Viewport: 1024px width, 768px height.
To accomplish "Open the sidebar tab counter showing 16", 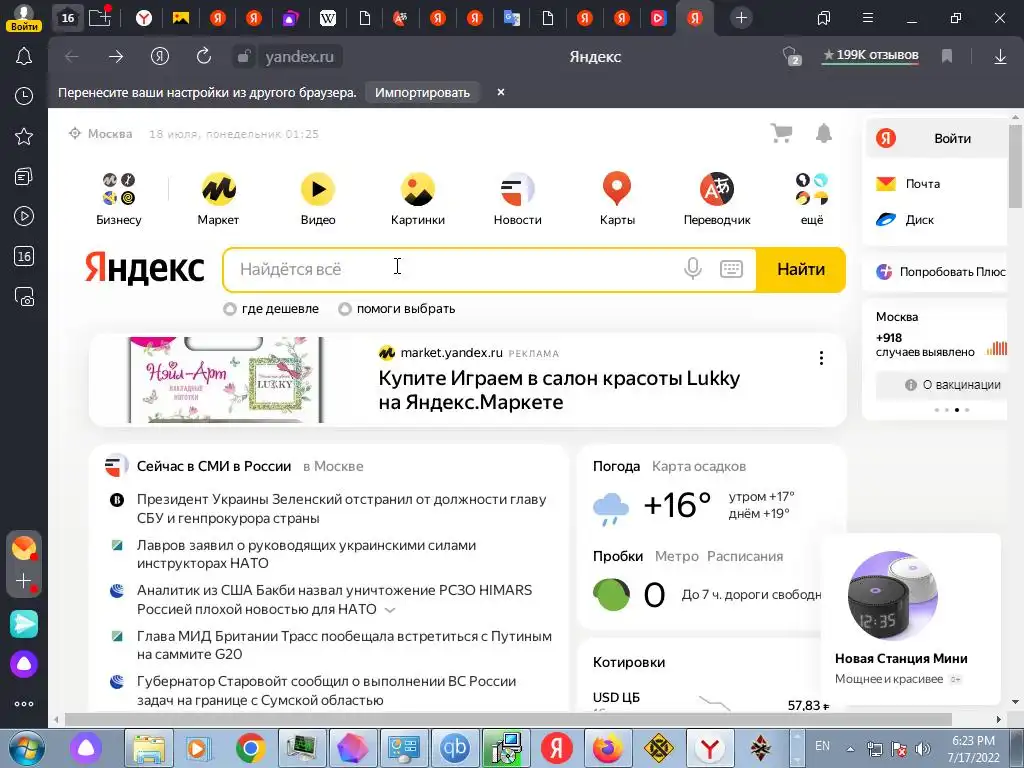I will 24,256.
